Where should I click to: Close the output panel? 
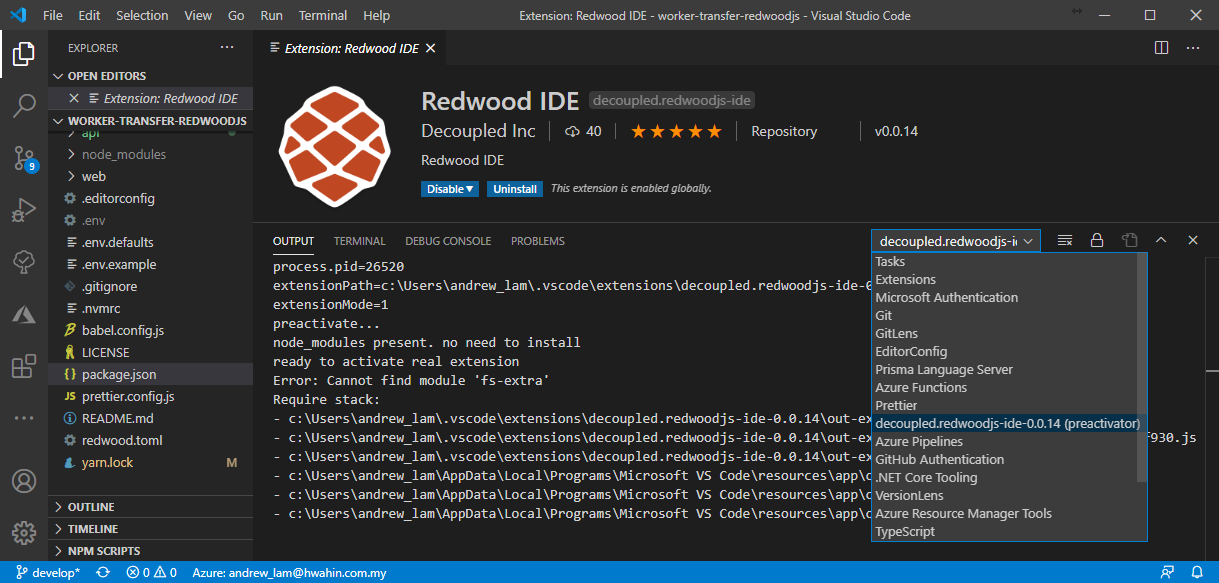1193,241
